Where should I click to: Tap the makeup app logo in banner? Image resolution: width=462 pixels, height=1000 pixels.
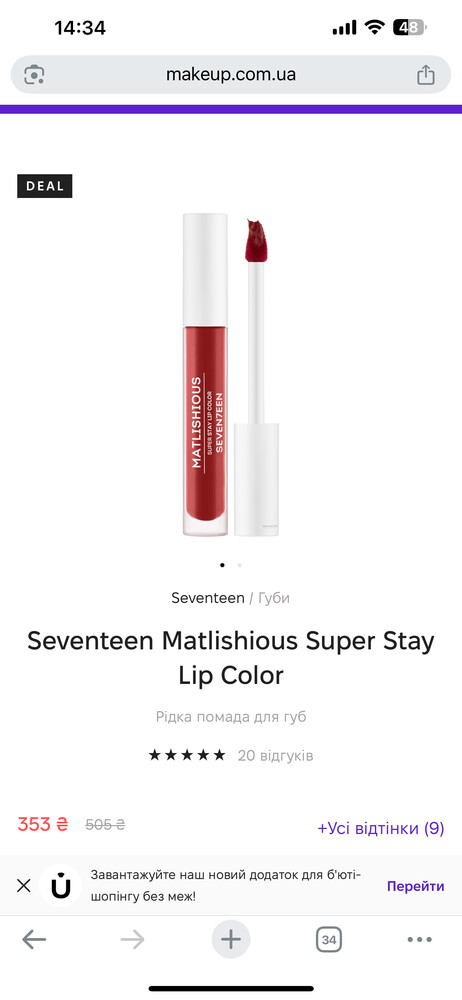[61, 886]
